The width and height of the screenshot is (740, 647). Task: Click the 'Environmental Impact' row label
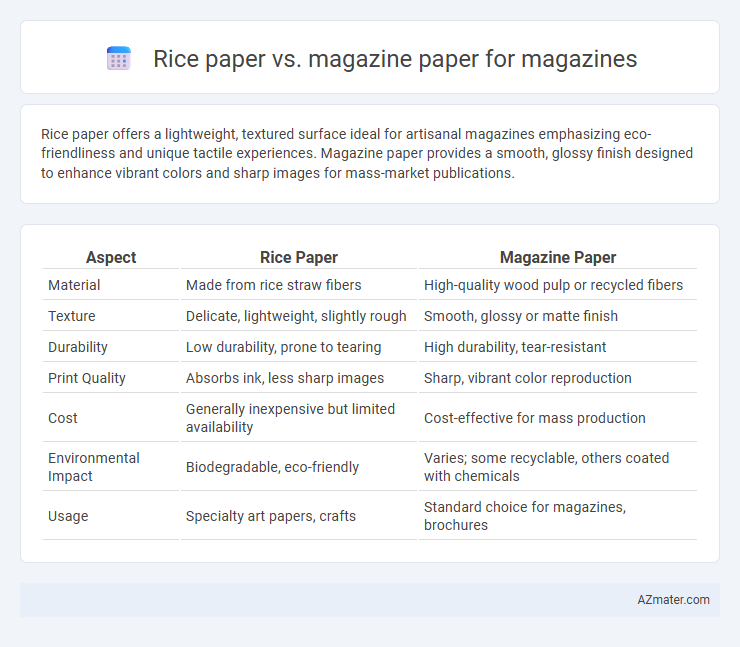(x=93, y=467)
